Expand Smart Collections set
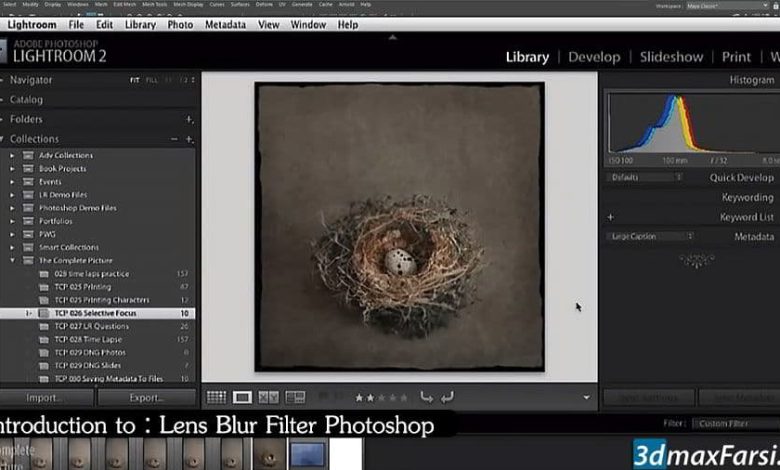Screen dimensions: 780x470 tap(12, 247)
